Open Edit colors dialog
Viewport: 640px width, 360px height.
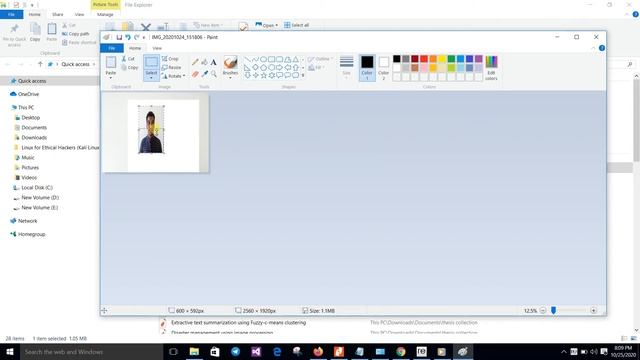[x=491, y=68]
